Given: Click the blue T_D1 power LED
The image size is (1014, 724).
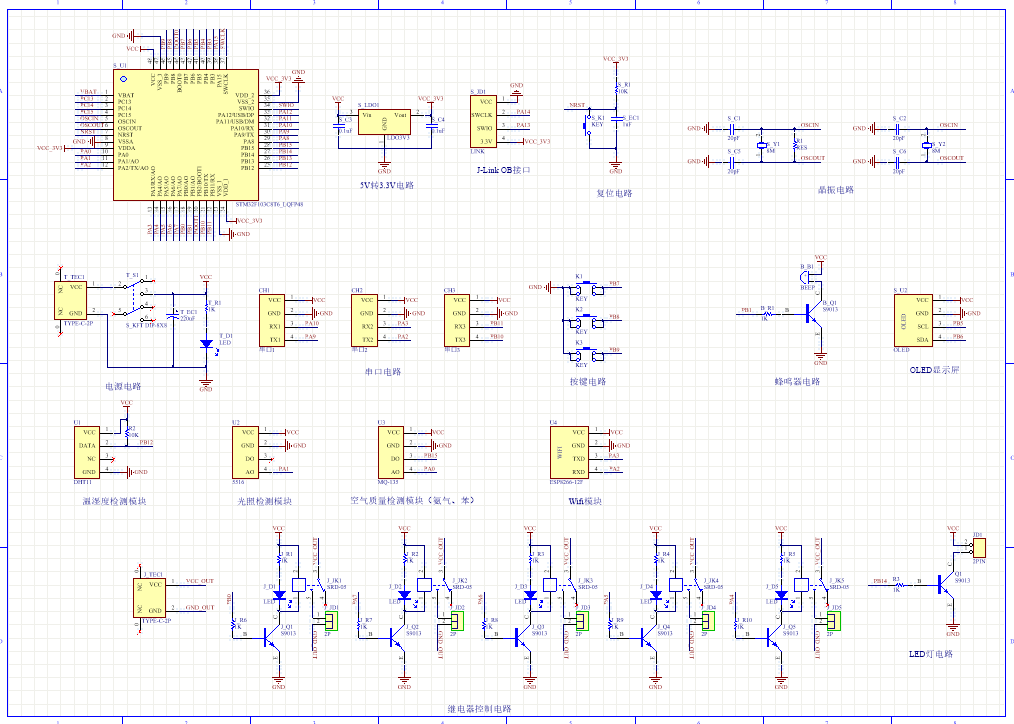Looking at the screenshot, I should click(206, 344).
